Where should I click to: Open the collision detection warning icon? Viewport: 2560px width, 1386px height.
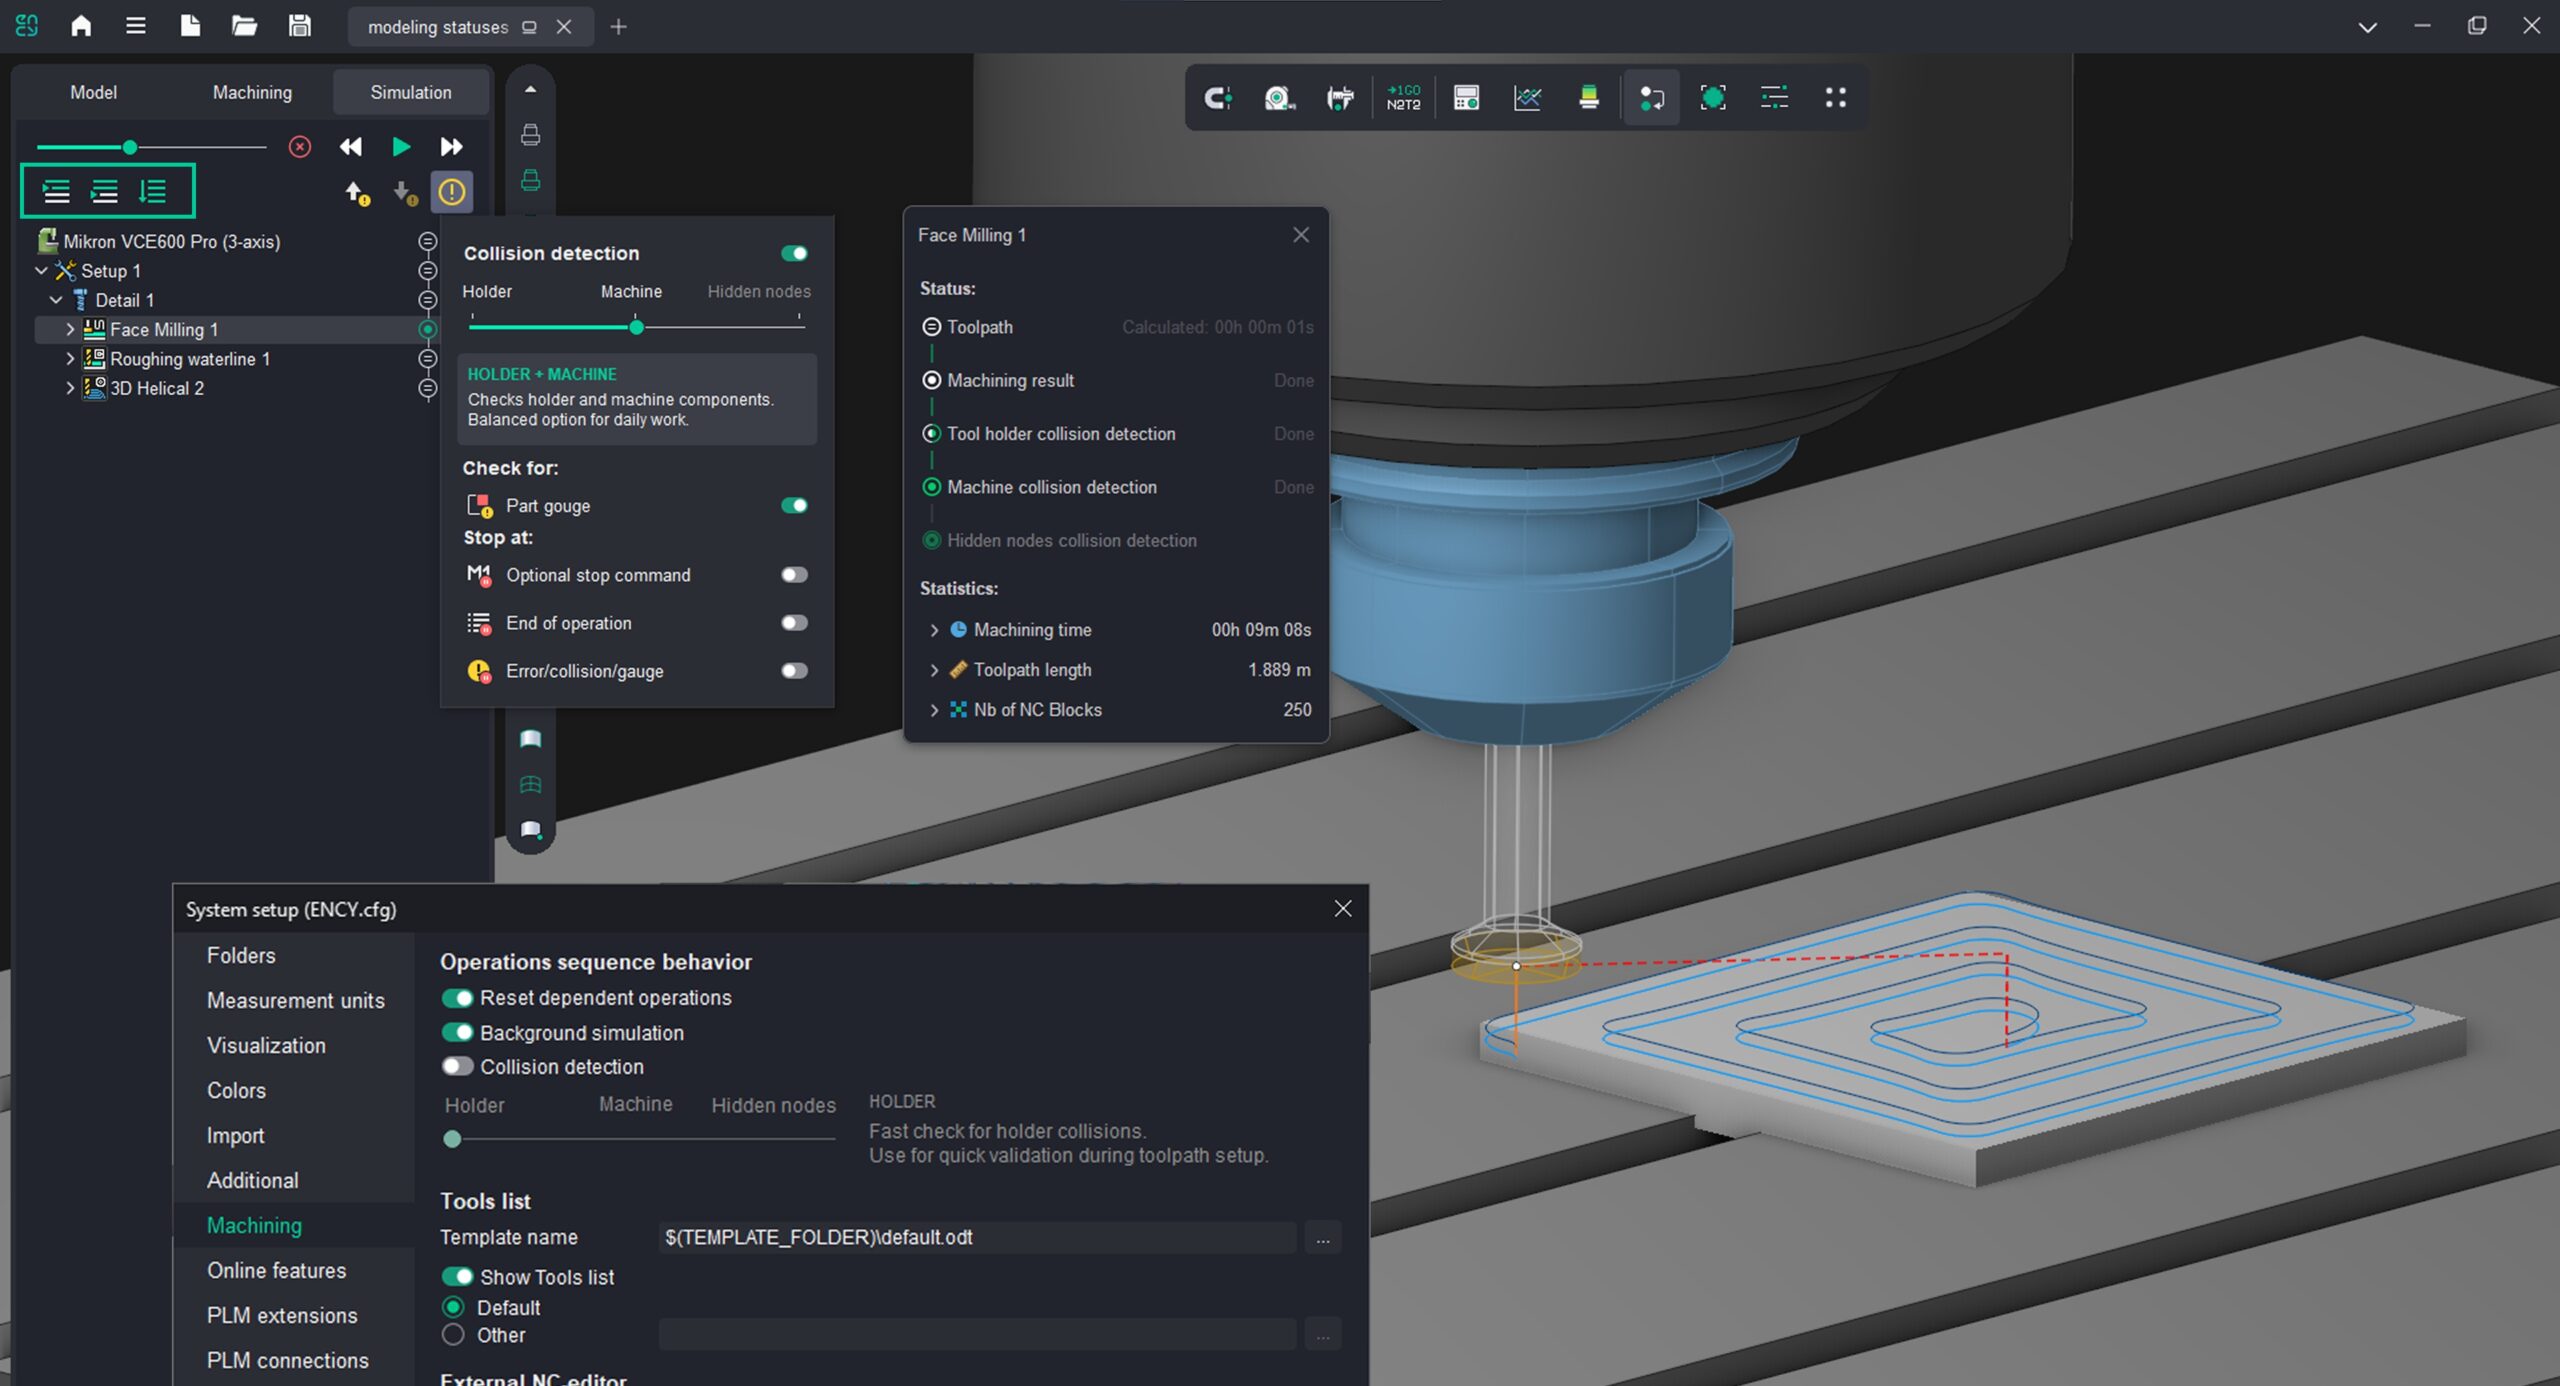pos(452,192)
